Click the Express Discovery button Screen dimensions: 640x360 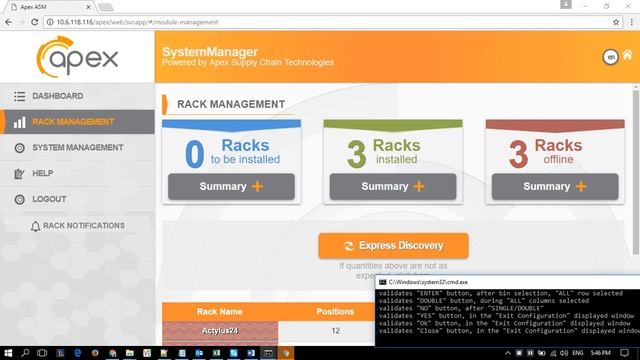coord(393,246)
